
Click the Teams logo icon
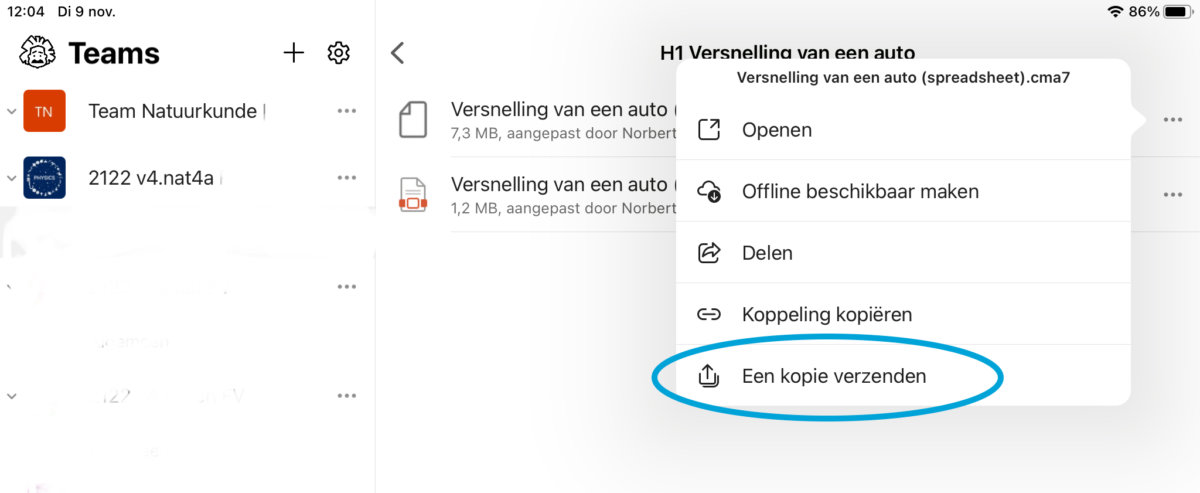37,53
